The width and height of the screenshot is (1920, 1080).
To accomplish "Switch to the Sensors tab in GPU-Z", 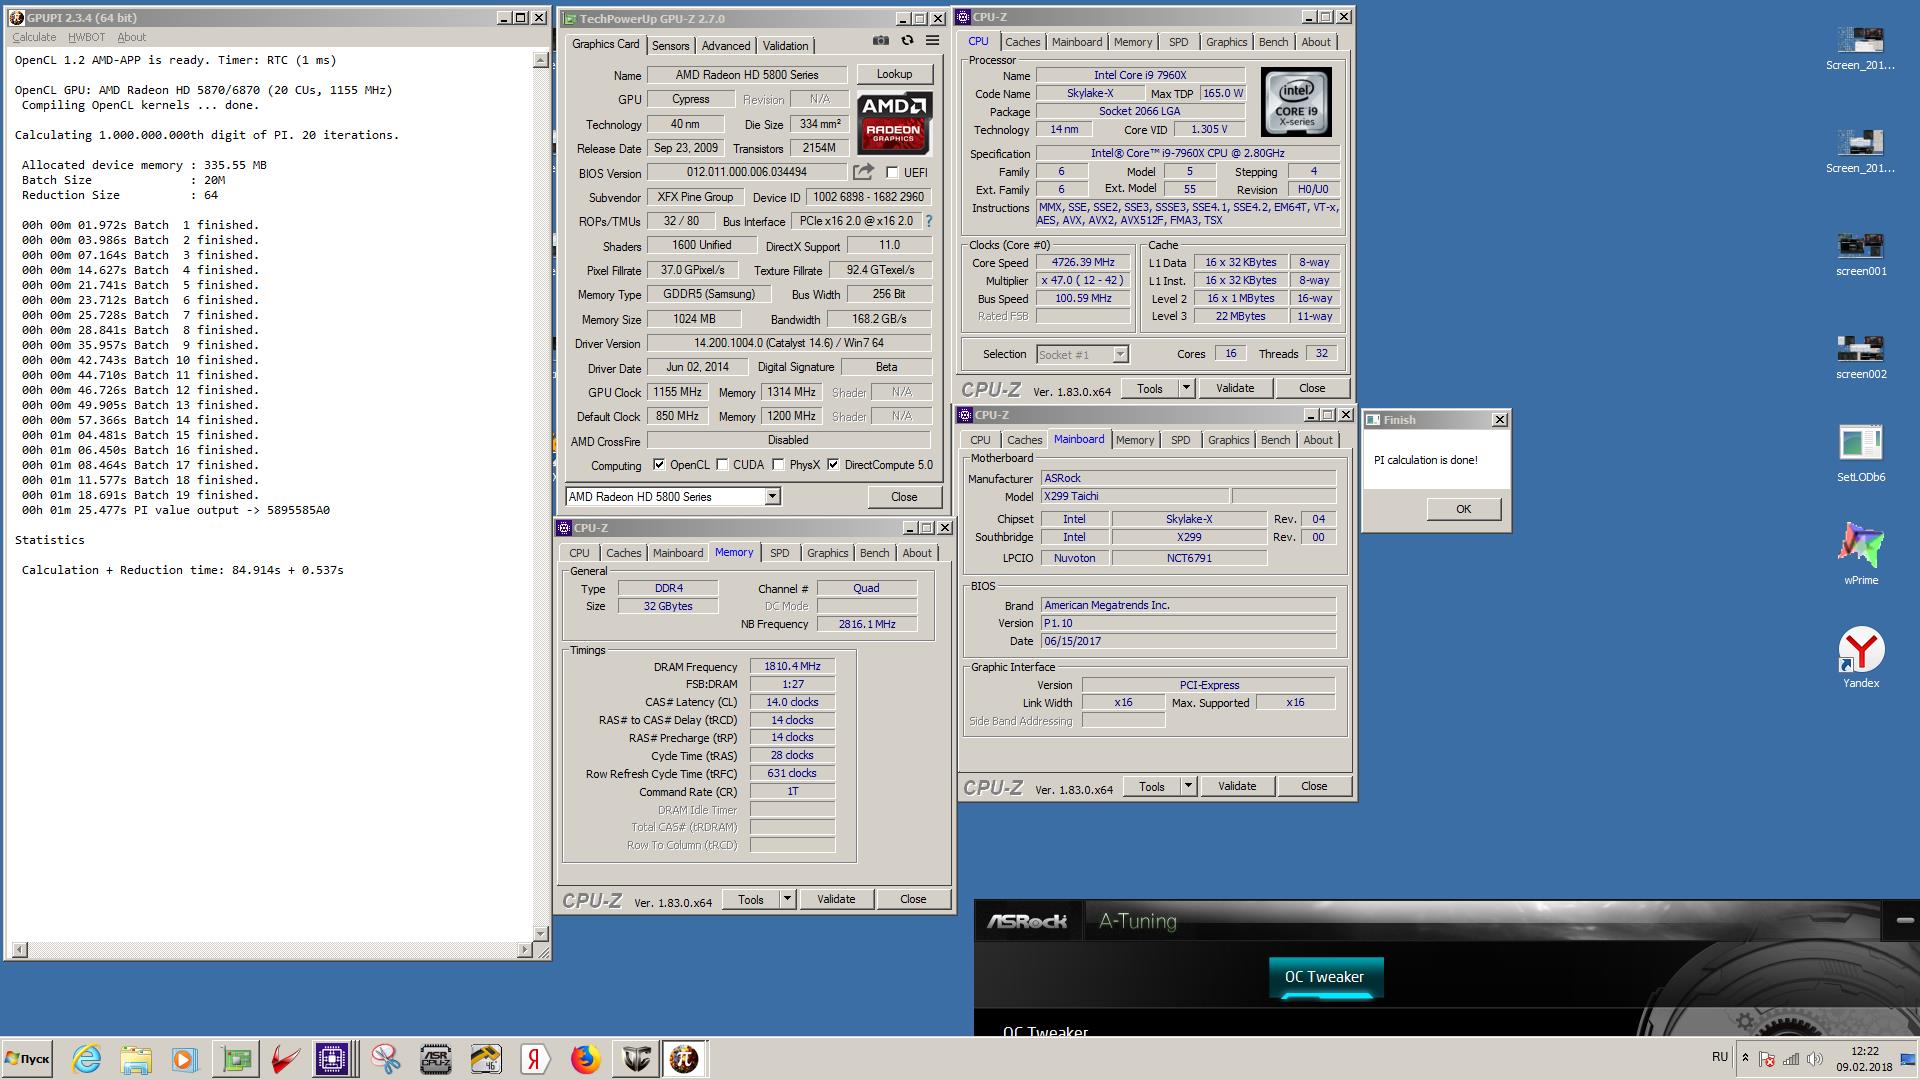I will point(670,45).
